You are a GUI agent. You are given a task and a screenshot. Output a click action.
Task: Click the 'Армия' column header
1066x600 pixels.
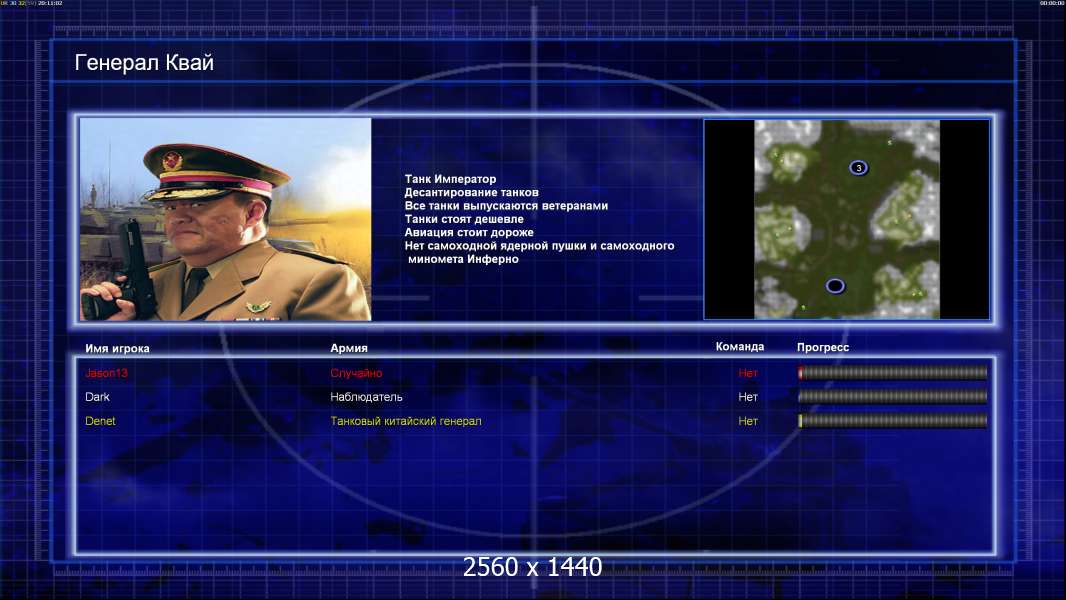click(349, 348)
